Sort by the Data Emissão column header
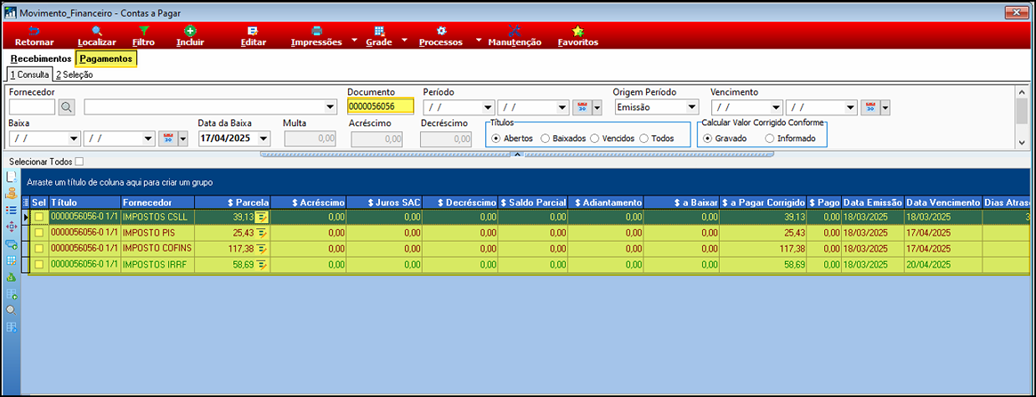The height and width of the screenshot is (397, 1036). 873,202
